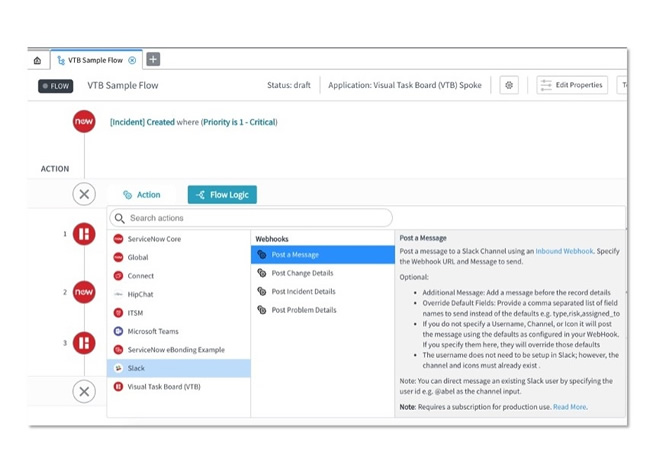This screenshot has height=470, width=650.
Task: Choose the Global category
Action: pos(179,257)
